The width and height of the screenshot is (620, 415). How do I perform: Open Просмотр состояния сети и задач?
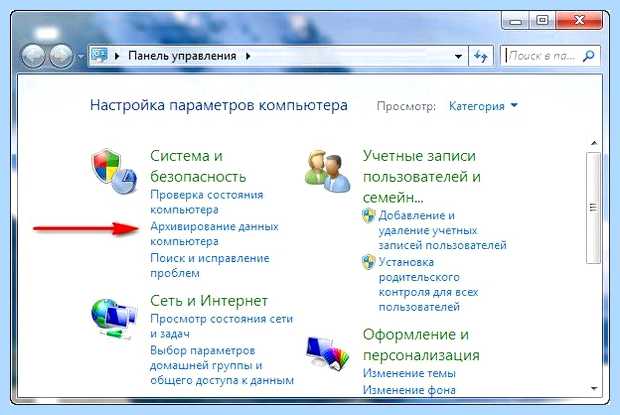coord(222,326)
